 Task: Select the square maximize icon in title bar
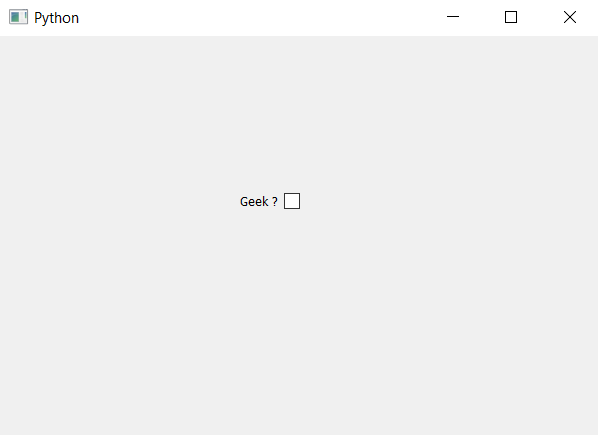pyautogui.click(x=511, y=17)
